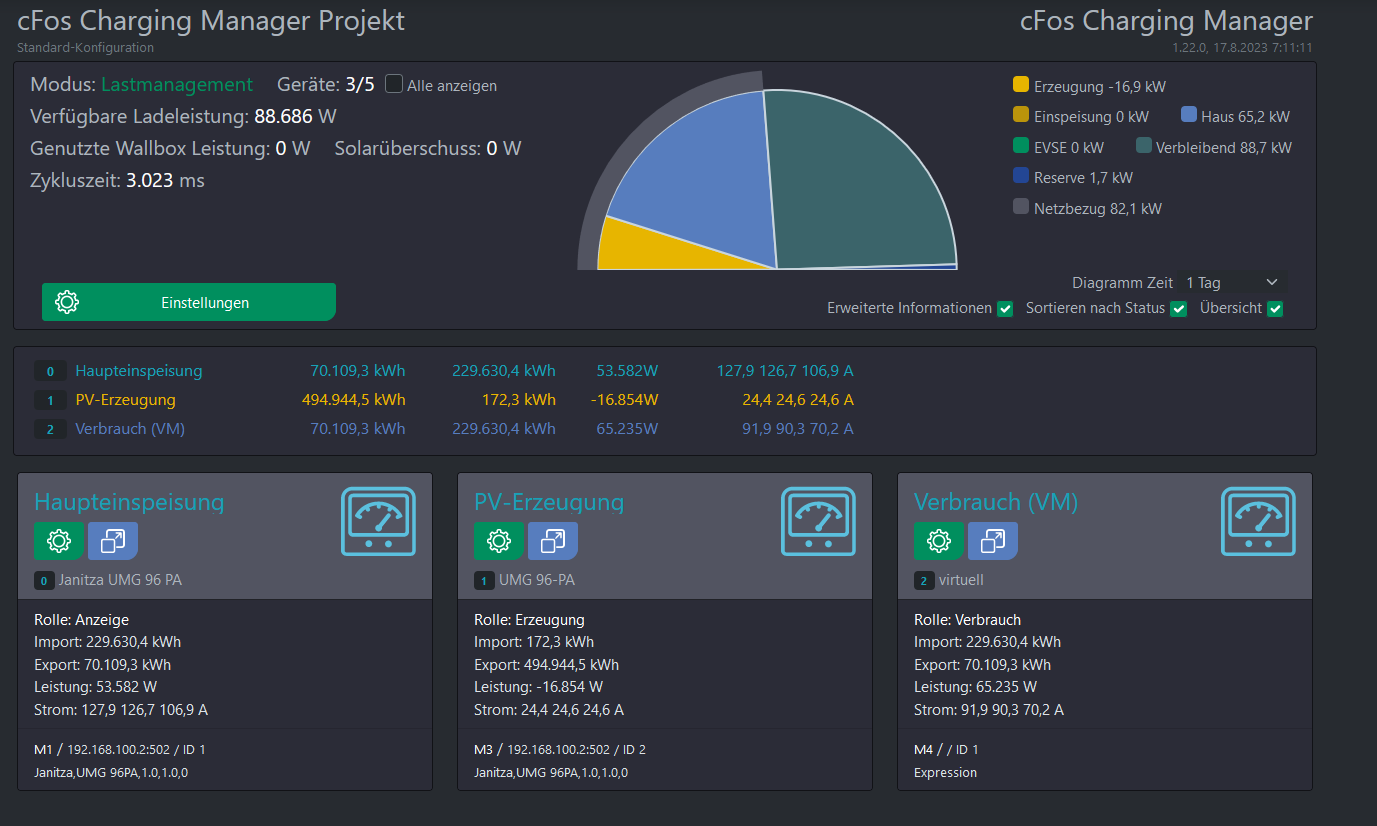Click the Haupteinspeisung card title
This screenshot has height=826, width=1377.
129,501
